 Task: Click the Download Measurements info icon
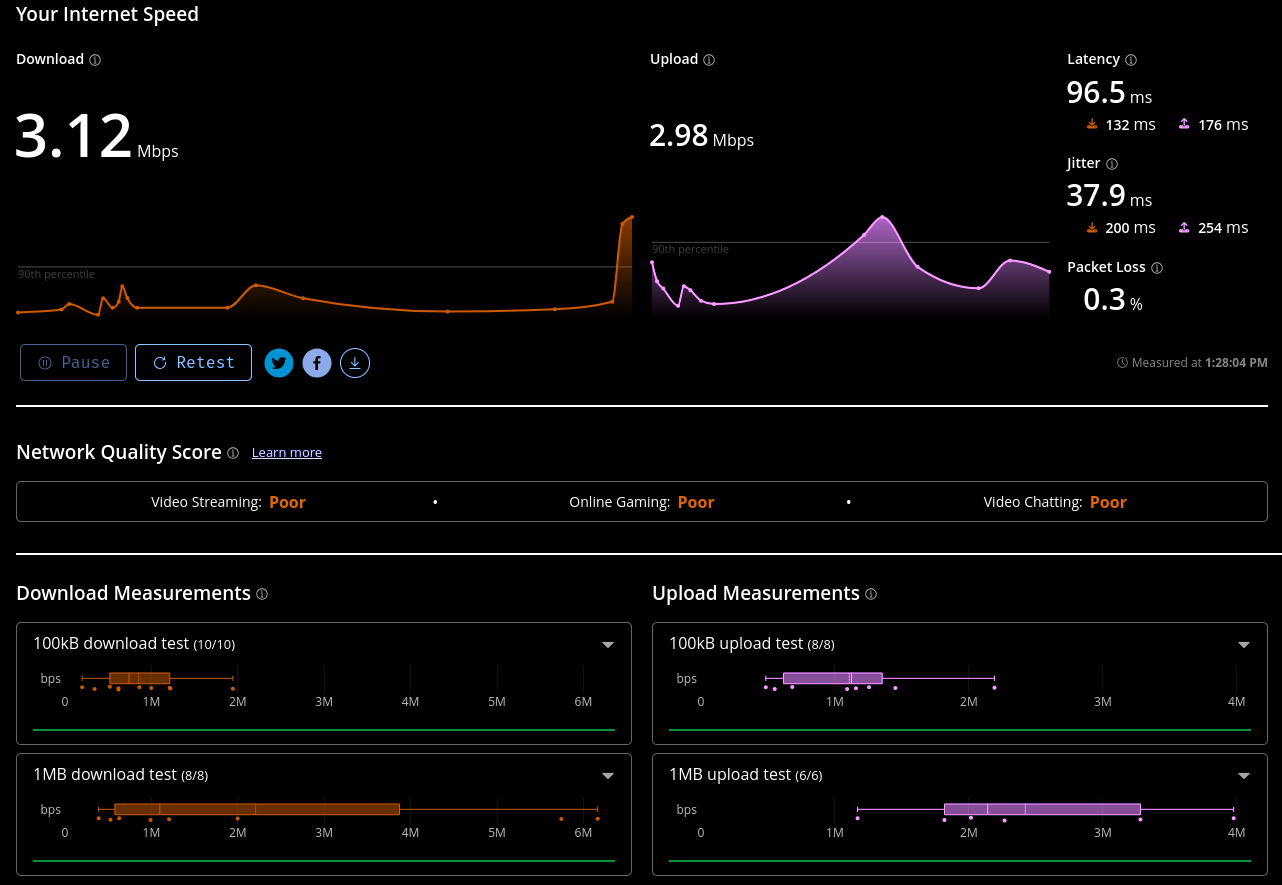[x=262, y=594]
